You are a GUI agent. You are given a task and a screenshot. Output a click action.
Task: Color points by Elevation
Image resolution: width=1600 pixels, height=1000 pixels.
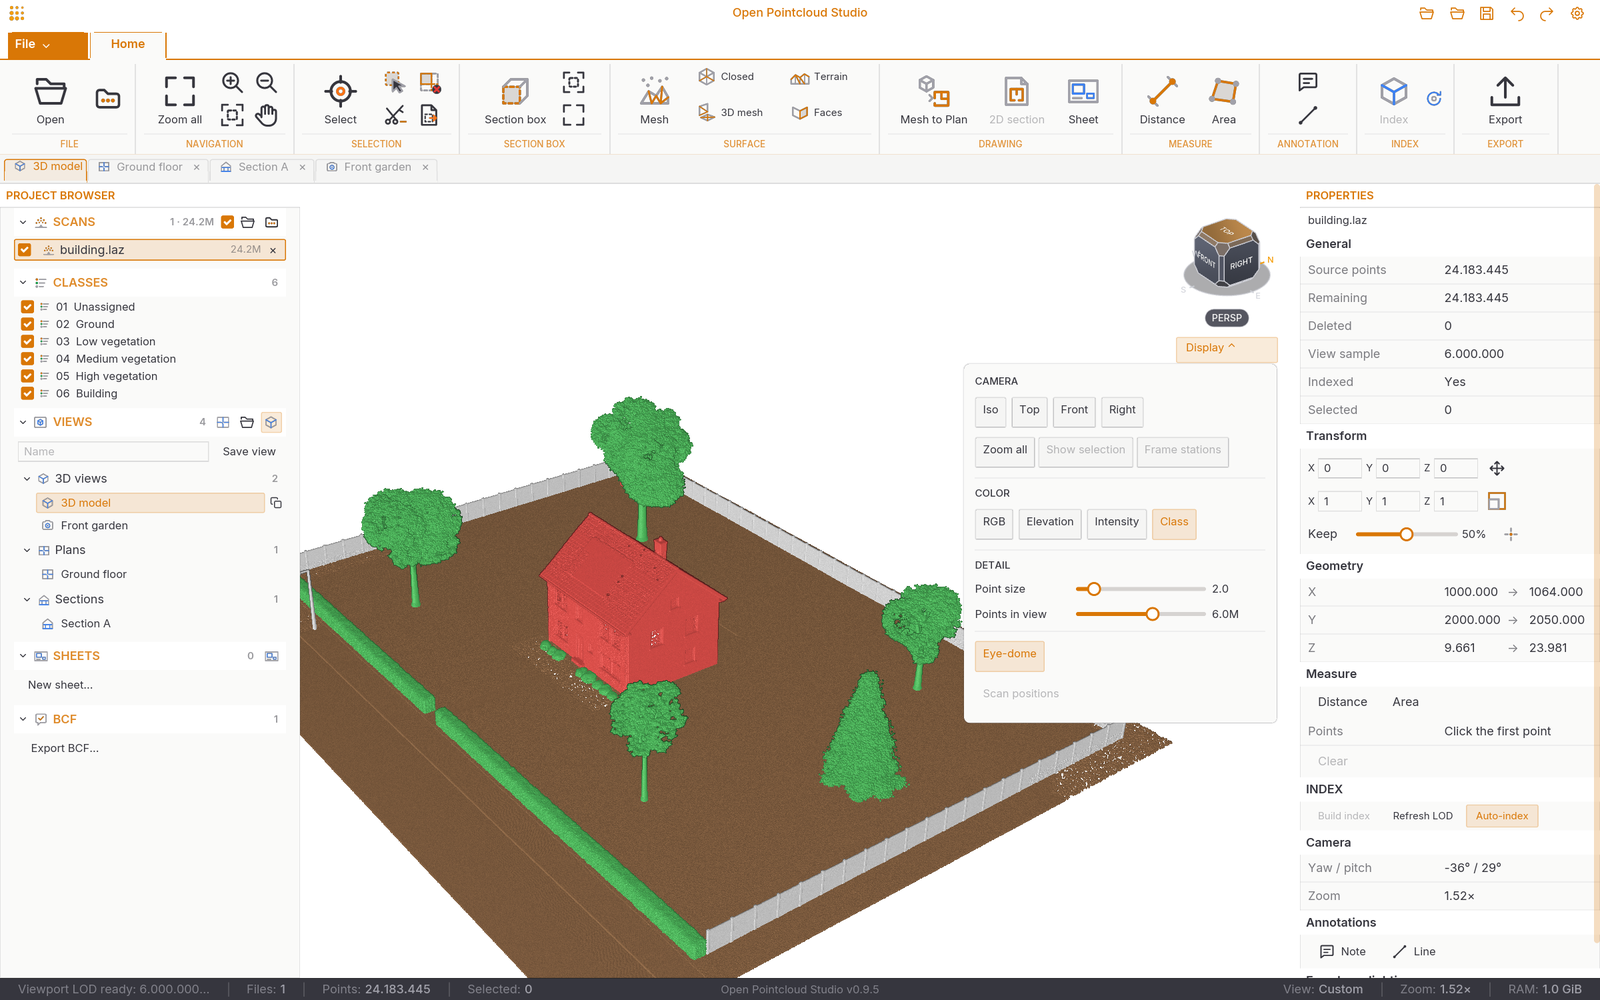[1050, 523]
